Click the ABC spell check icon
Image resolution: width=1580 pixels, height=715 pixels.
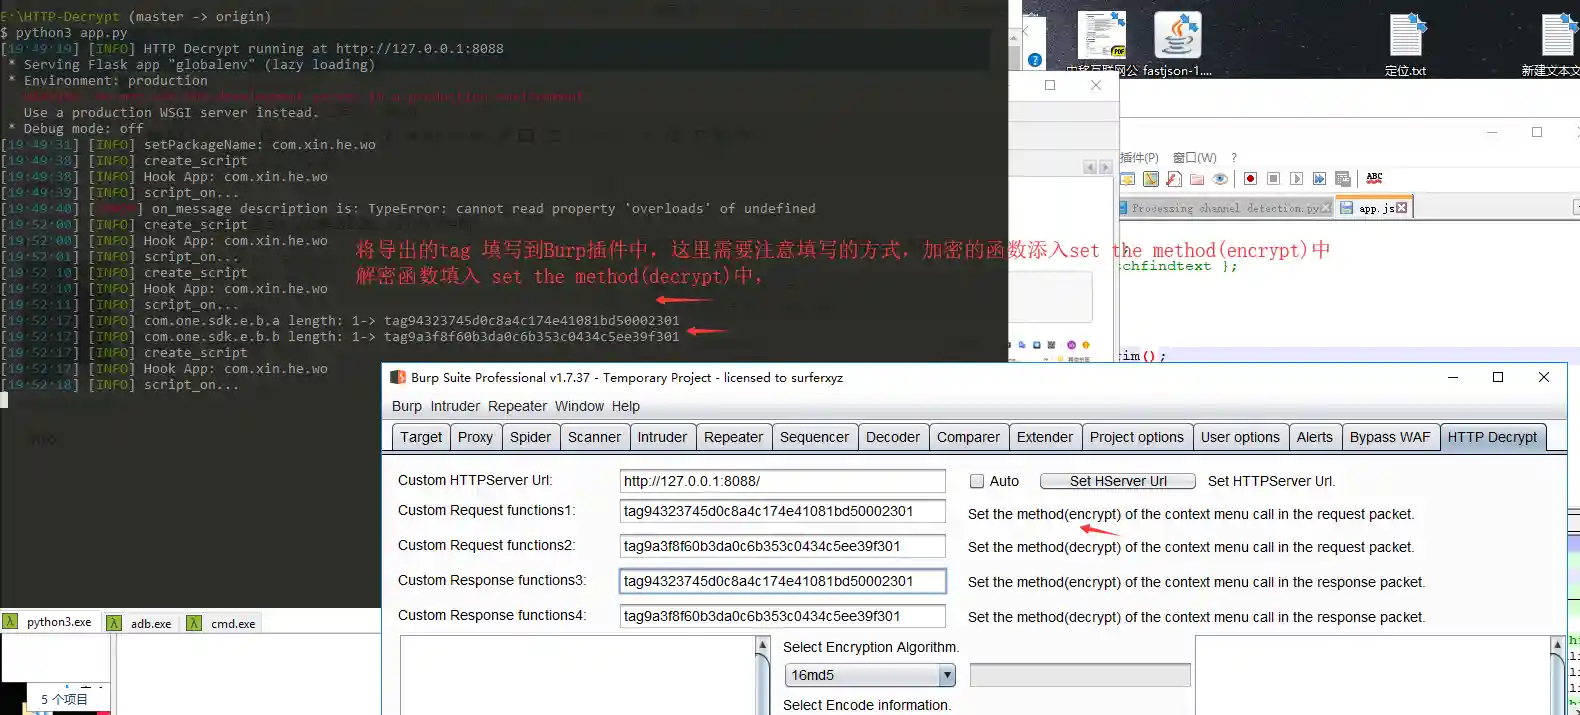pyautogui.click(x=1375, y=178)
